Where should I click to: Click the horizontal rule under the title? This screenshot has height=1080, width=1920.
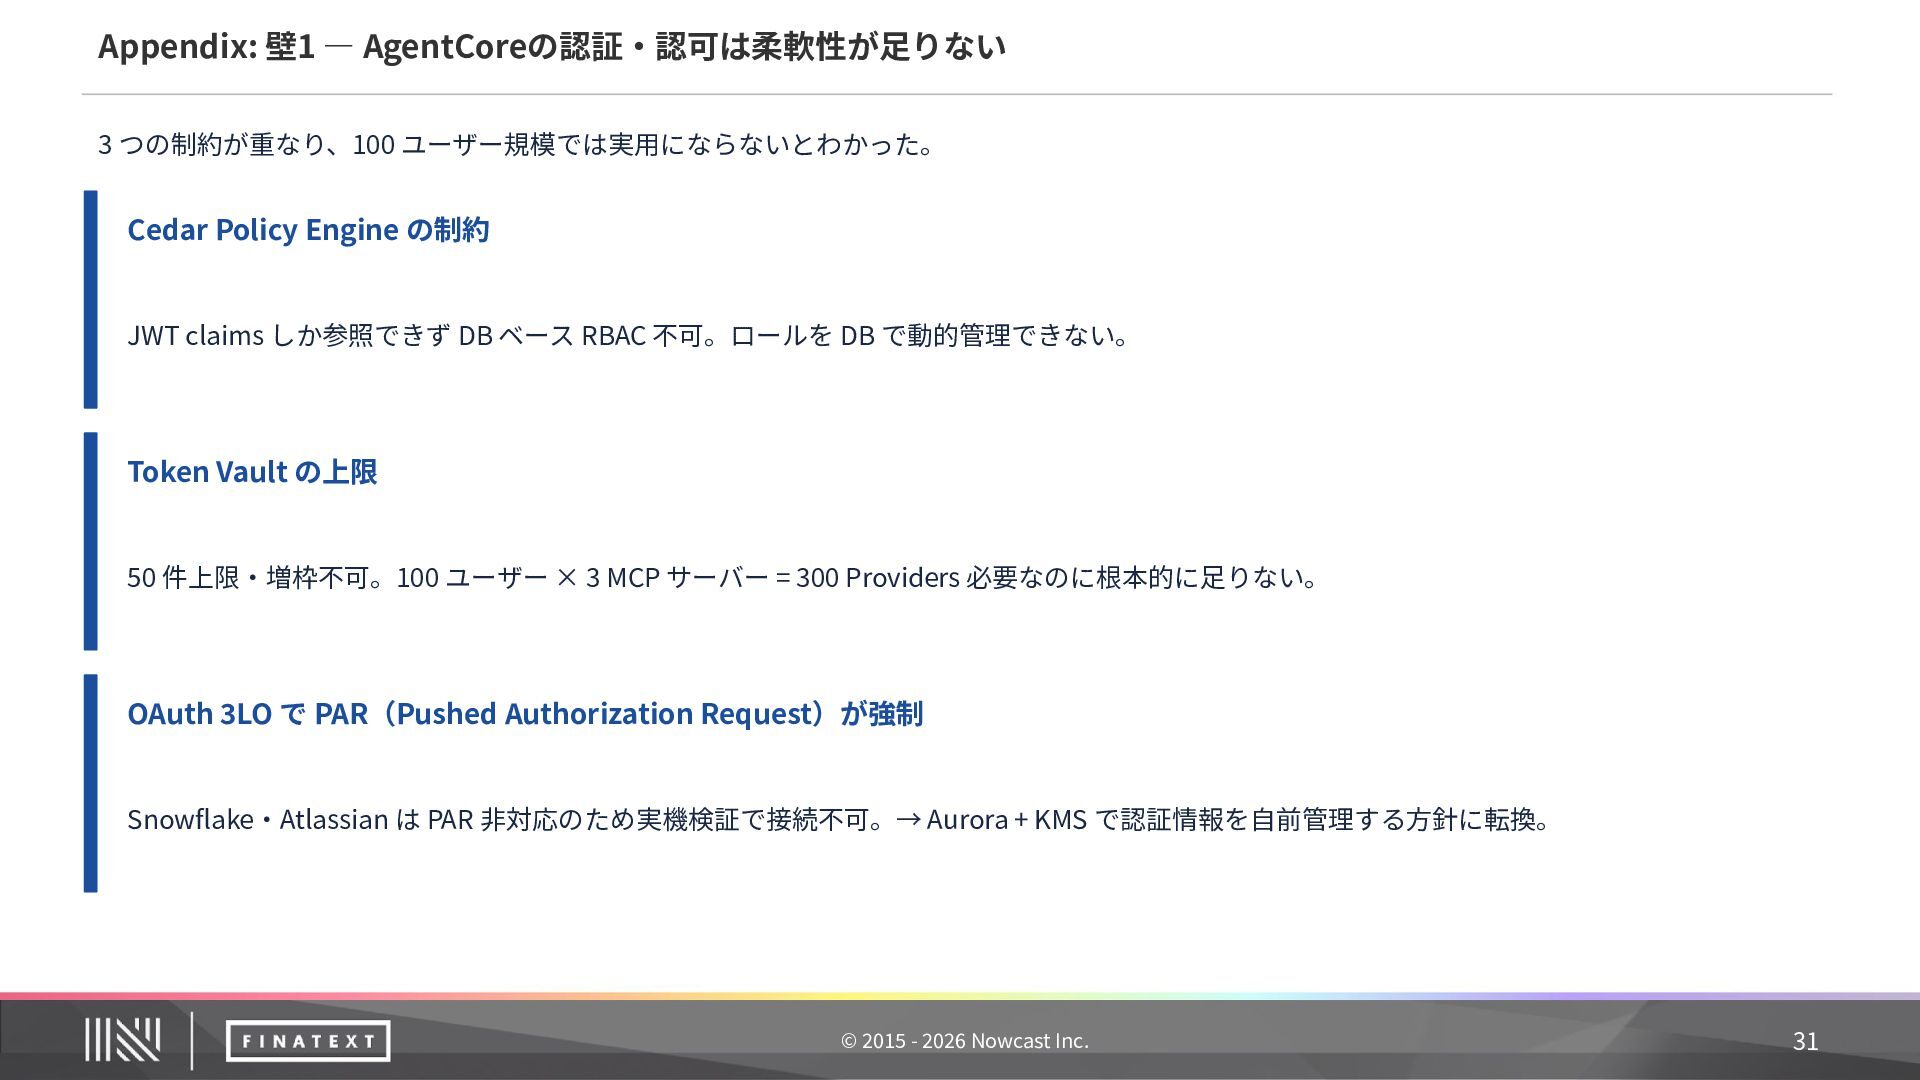pos(956,94)
